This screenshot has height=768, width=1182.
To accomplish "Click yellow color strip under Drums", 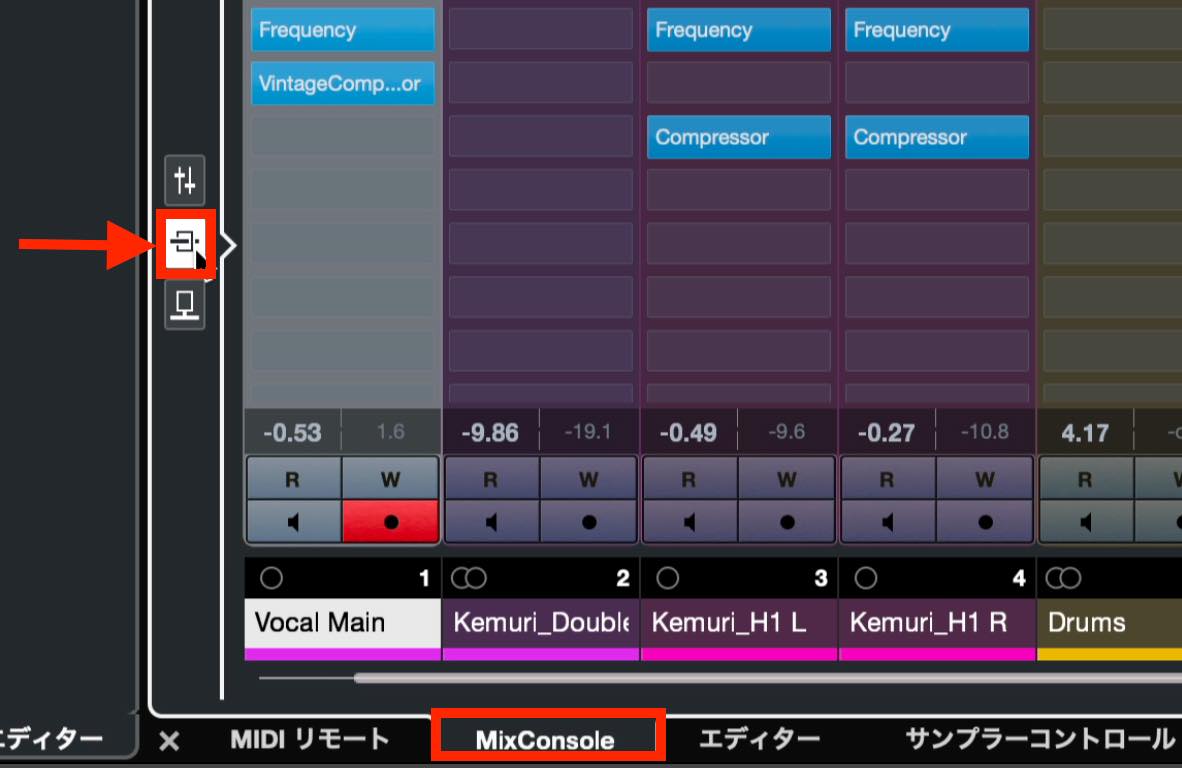I will point(1110,653).
